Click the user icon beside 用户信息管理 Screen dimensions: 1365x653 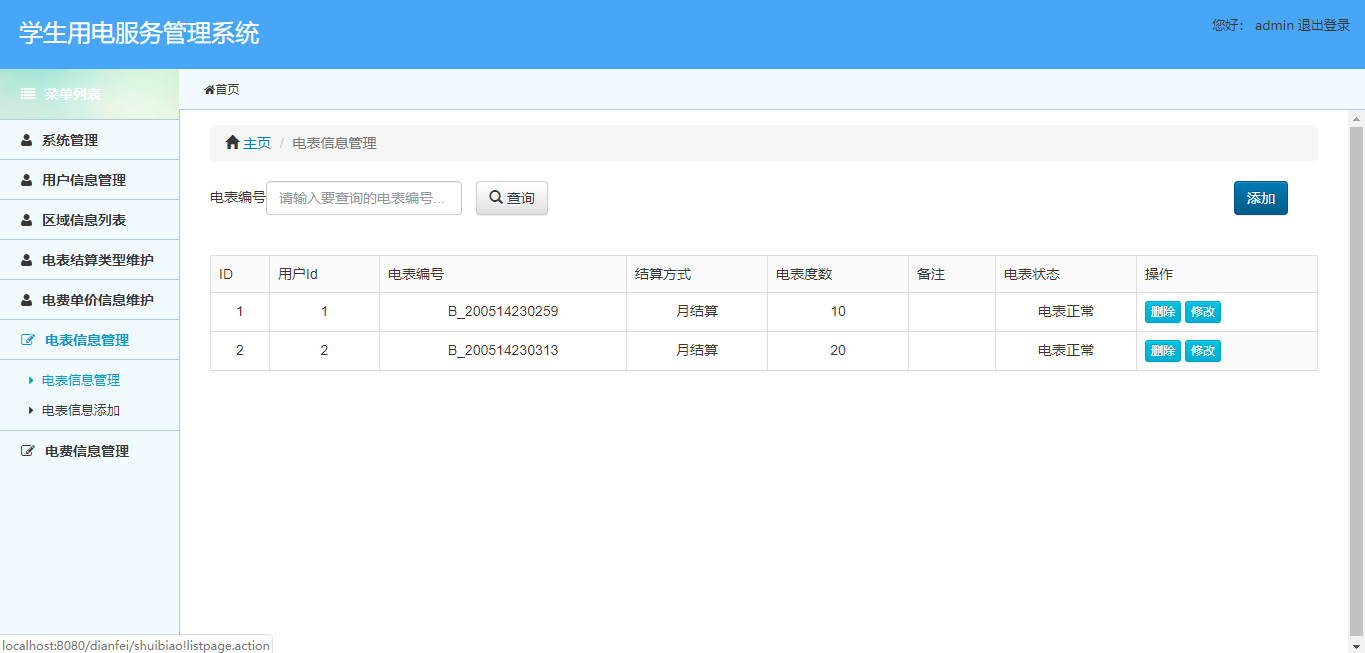tap(27, 180)
